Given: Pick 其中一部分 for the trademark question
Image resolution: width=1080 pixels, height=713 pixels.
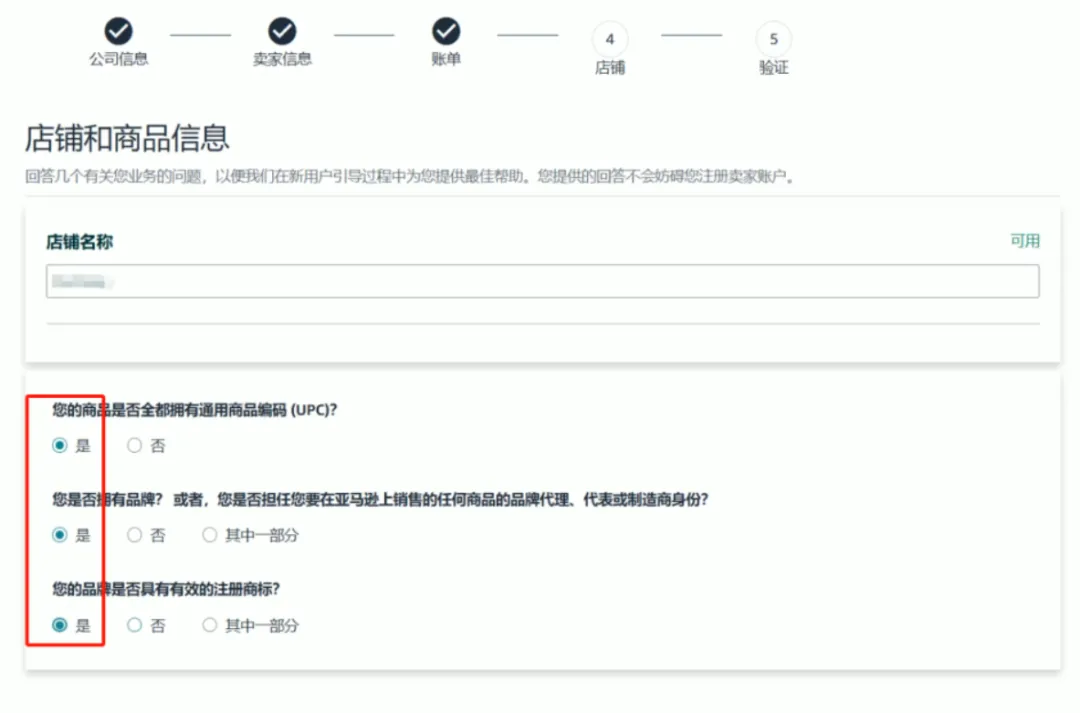Looking at the screenshot, I should 209,625.
